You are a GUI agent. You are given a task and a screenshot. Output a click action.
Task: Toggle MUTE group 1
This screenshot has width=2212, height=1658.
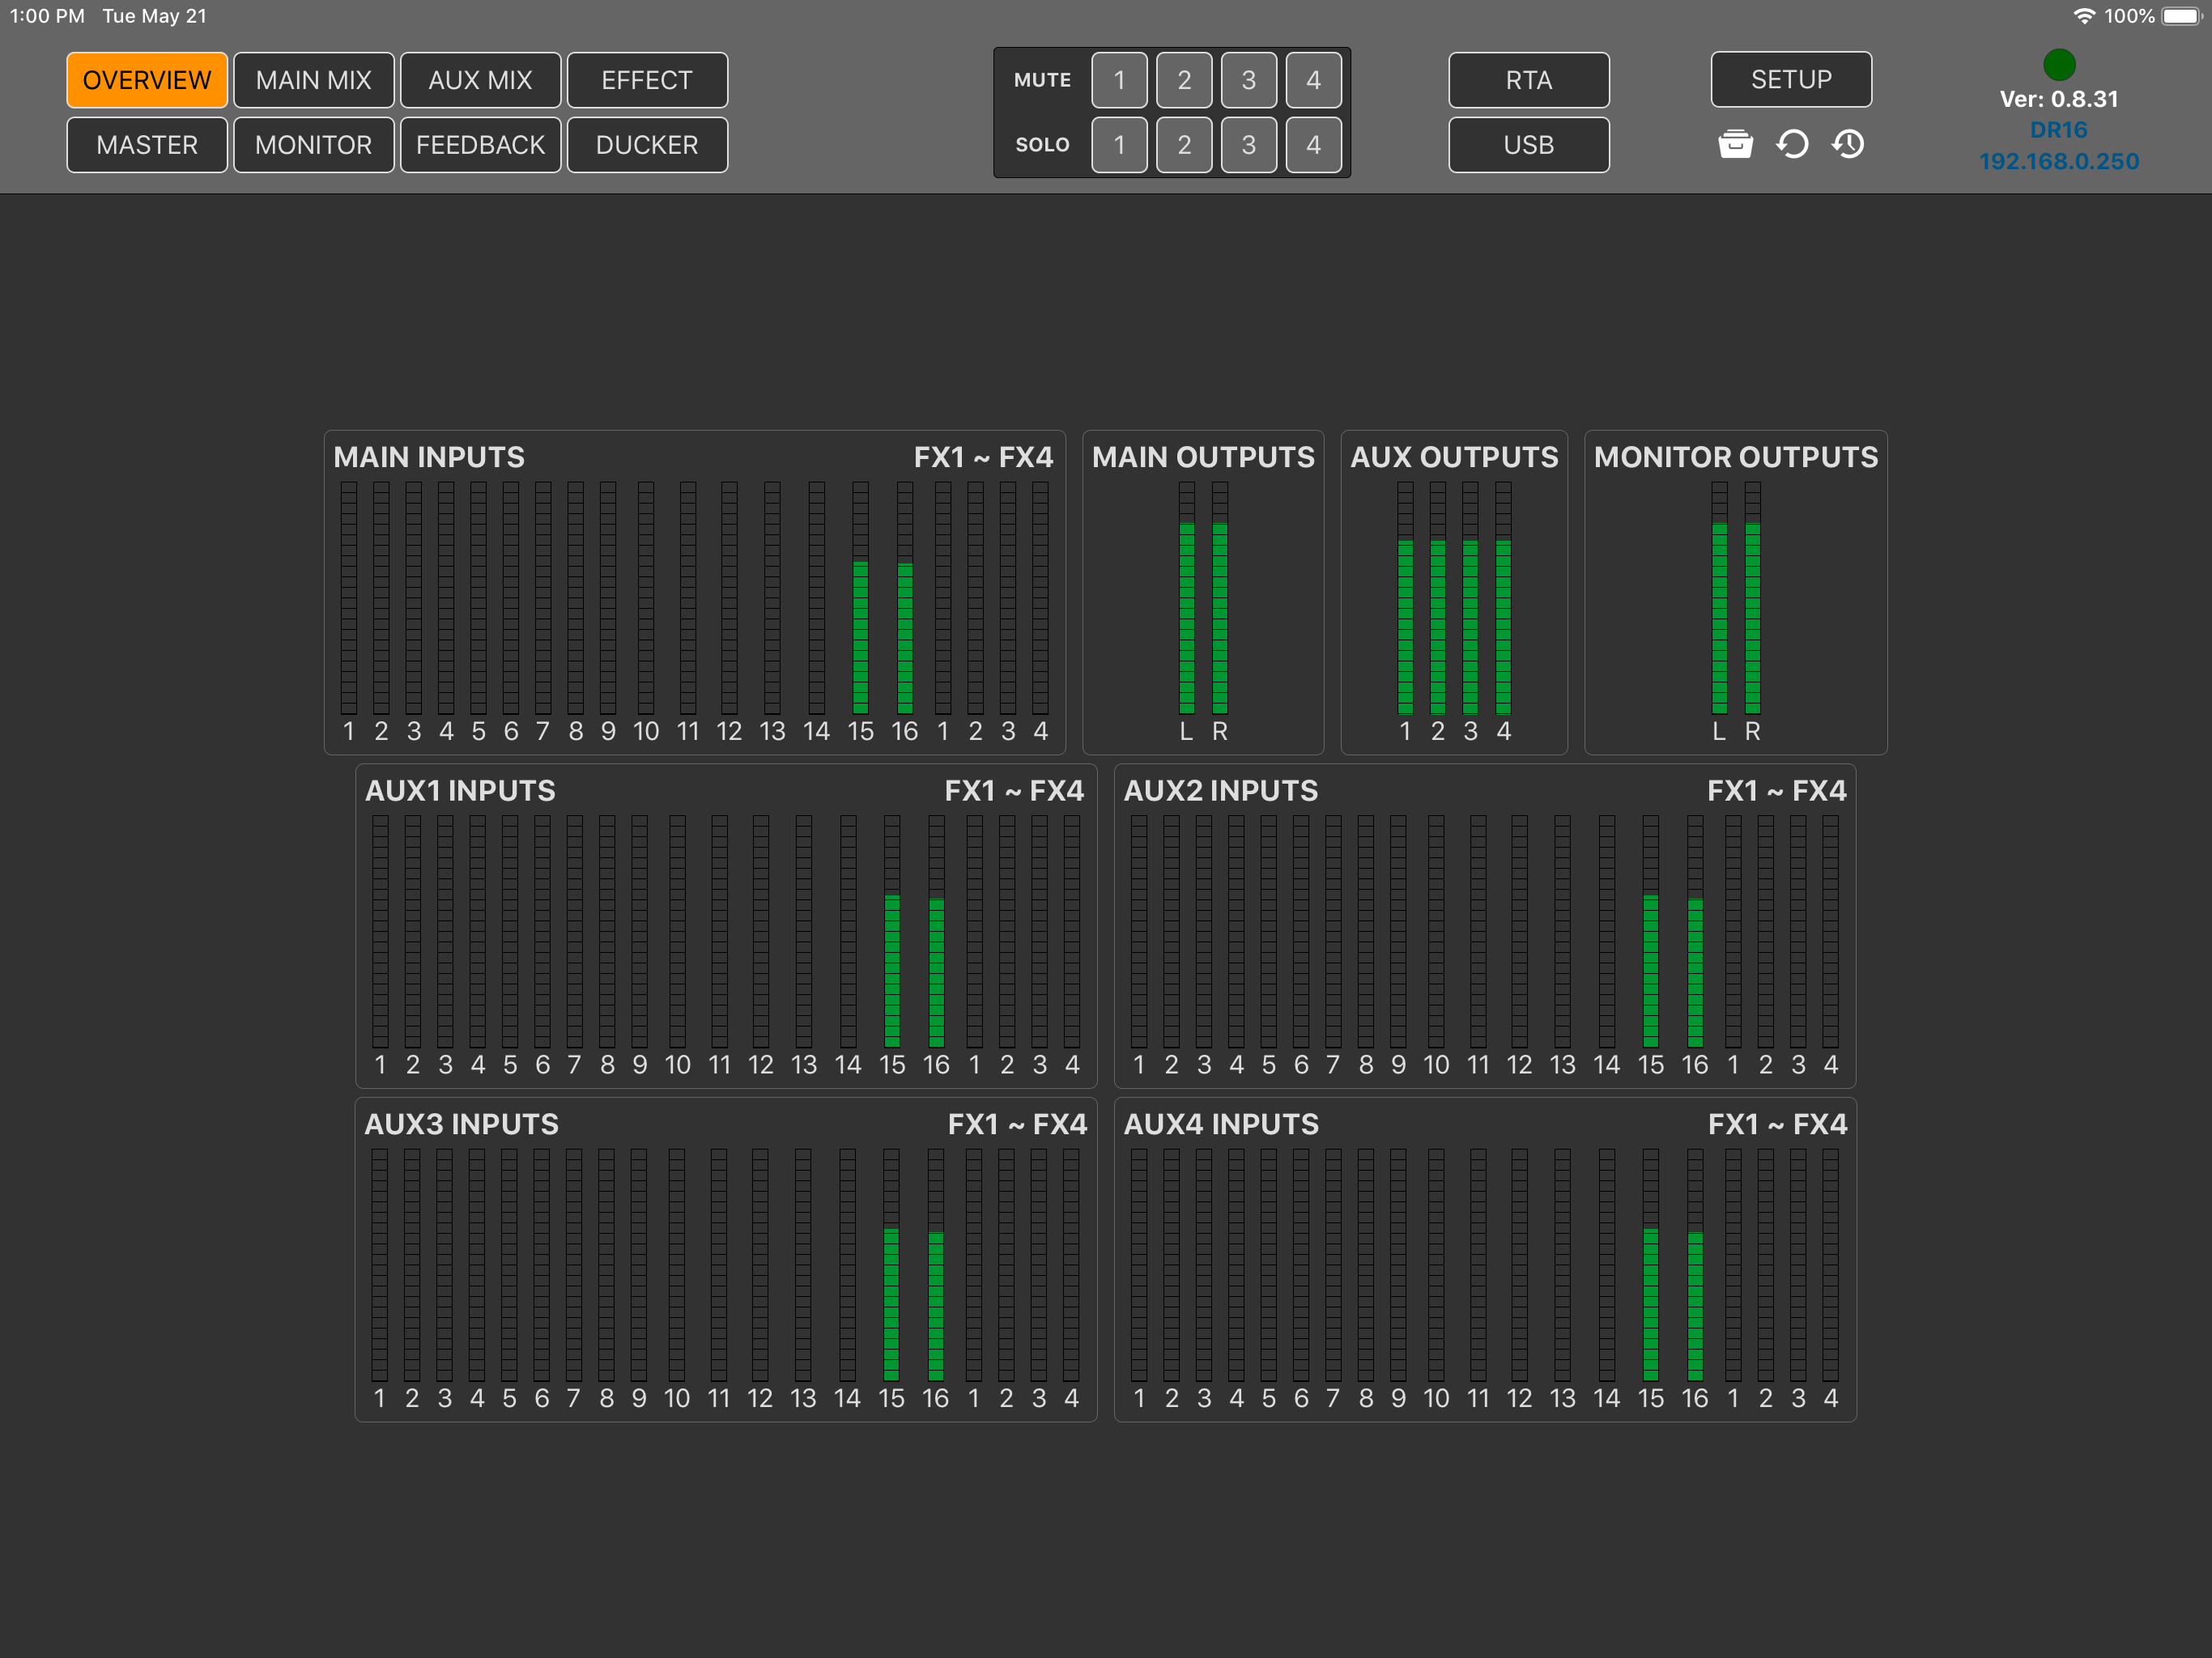tap(1119, 80)
